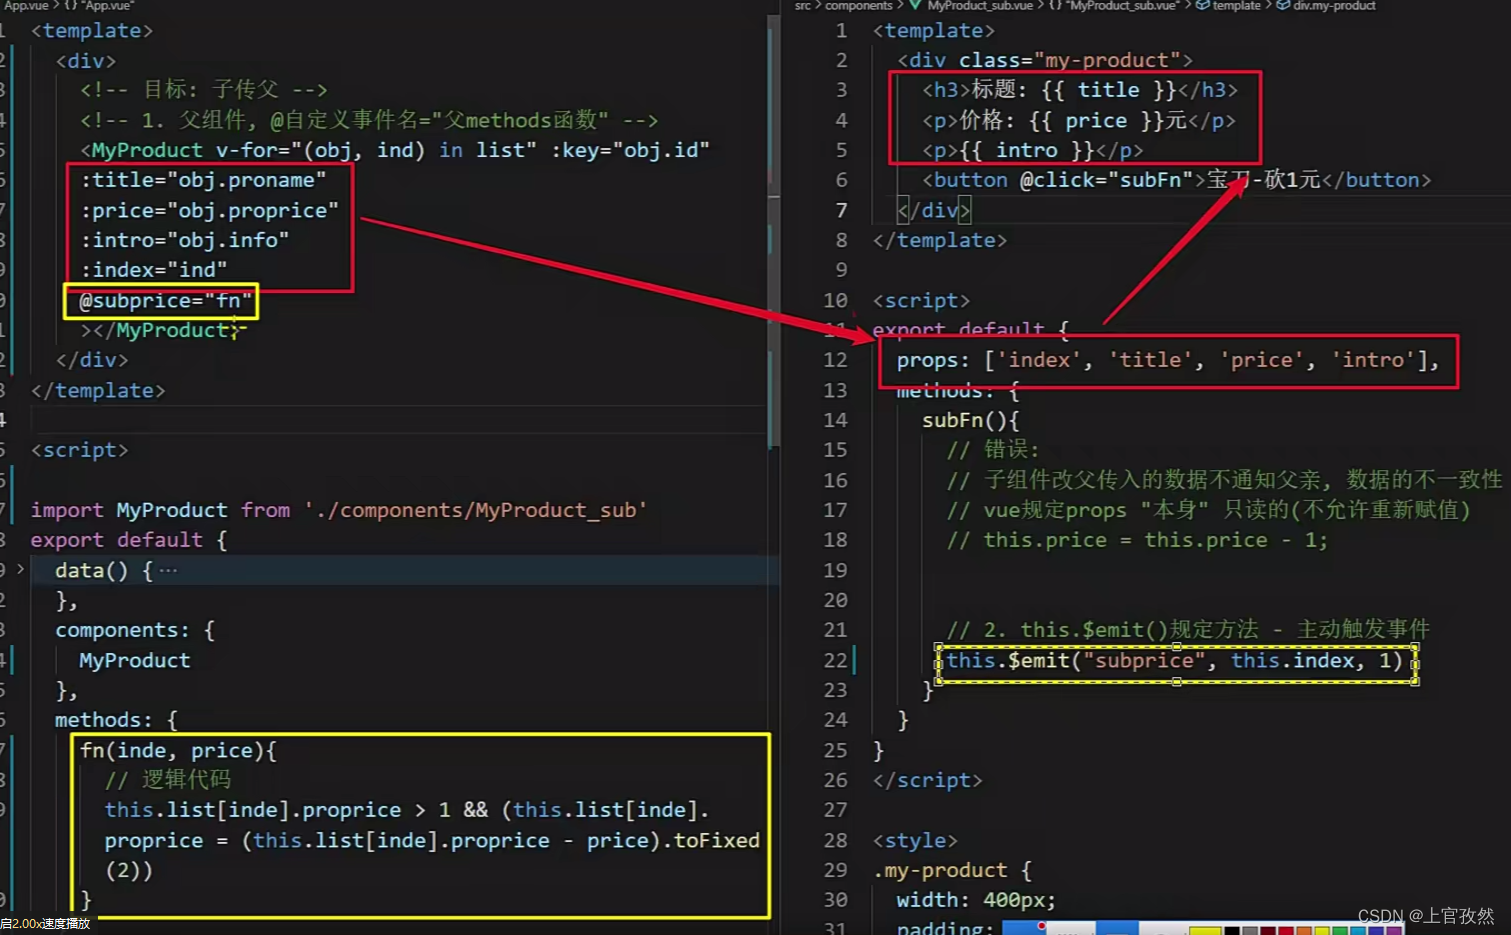
Task: Pick the black color swatch
Action: 1232,930
